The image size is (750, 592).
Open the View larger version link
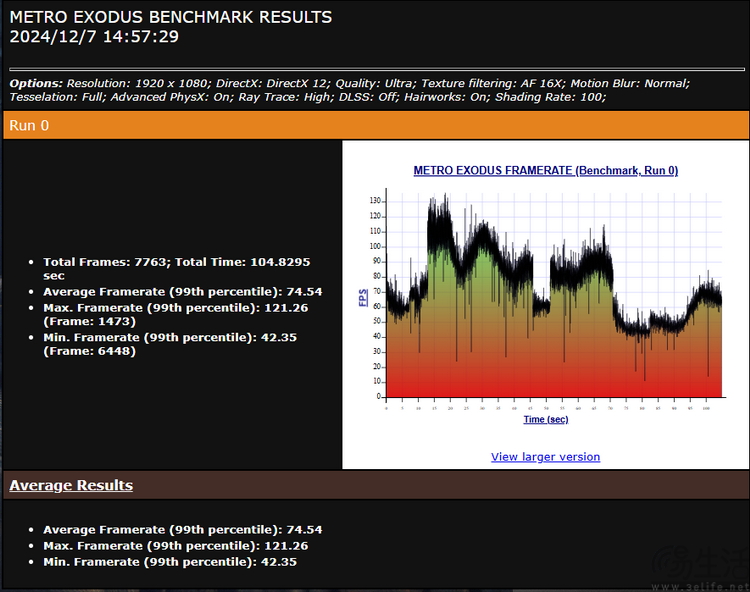(545, 457)
